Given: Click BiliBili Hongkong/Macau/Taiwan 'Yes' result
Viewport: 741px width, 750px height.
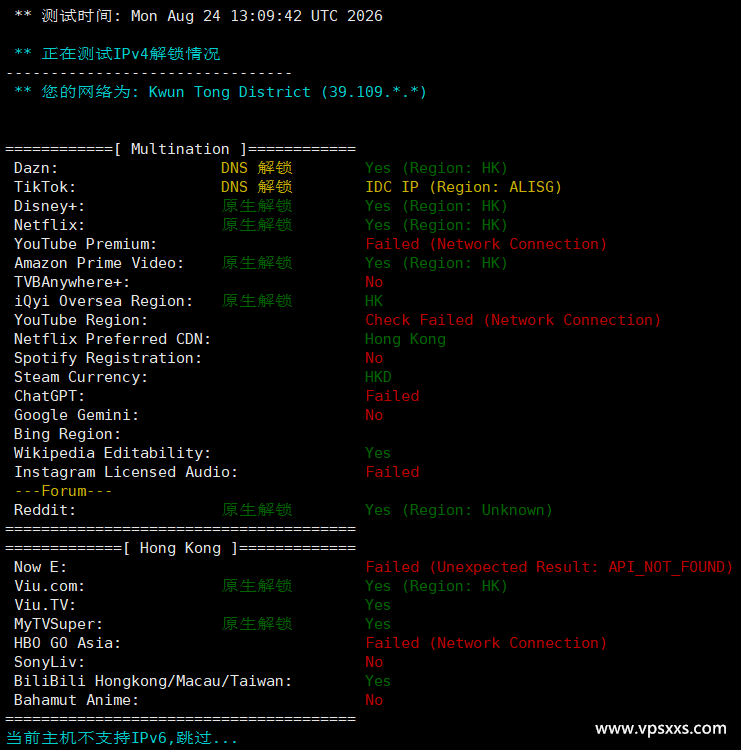Looking at the screenshot, I should tap(378, 681).
